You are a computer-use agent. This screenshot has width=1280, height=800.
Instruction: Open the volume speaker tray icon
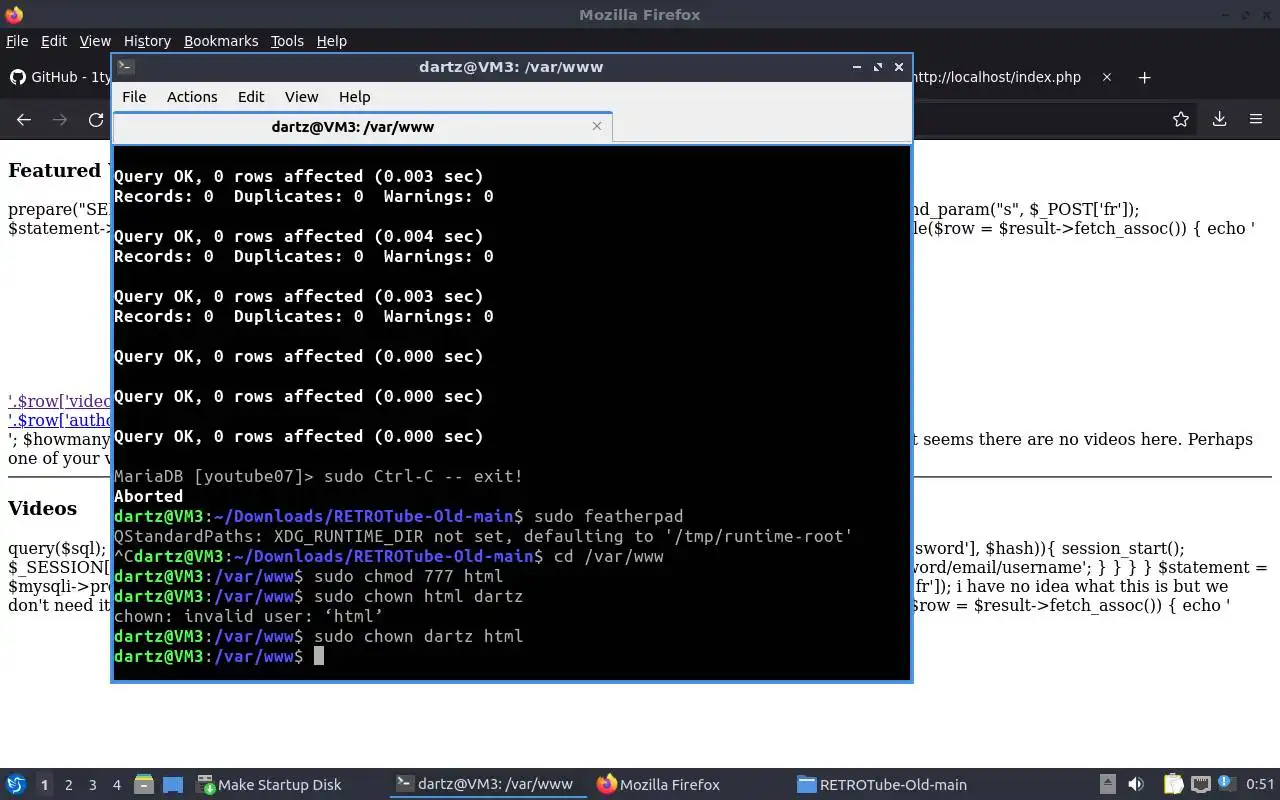(1136, 785)
